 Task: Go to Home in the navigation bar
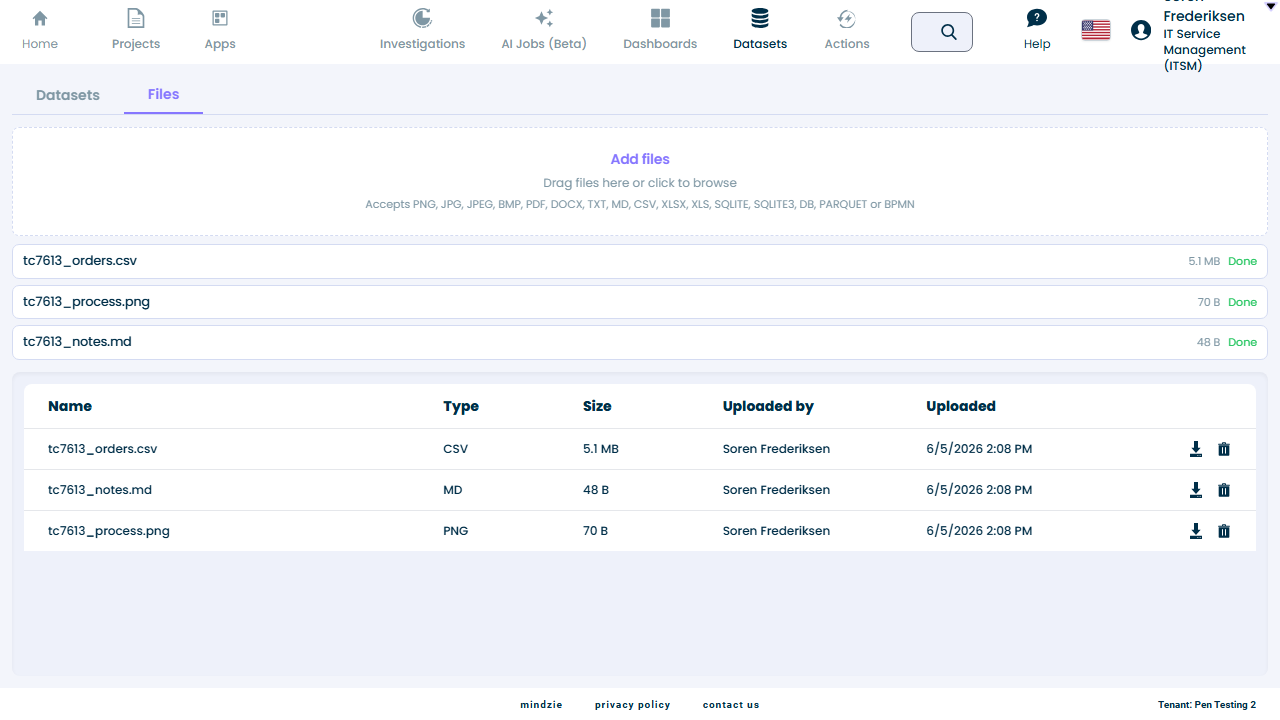[x=40, y=30]
